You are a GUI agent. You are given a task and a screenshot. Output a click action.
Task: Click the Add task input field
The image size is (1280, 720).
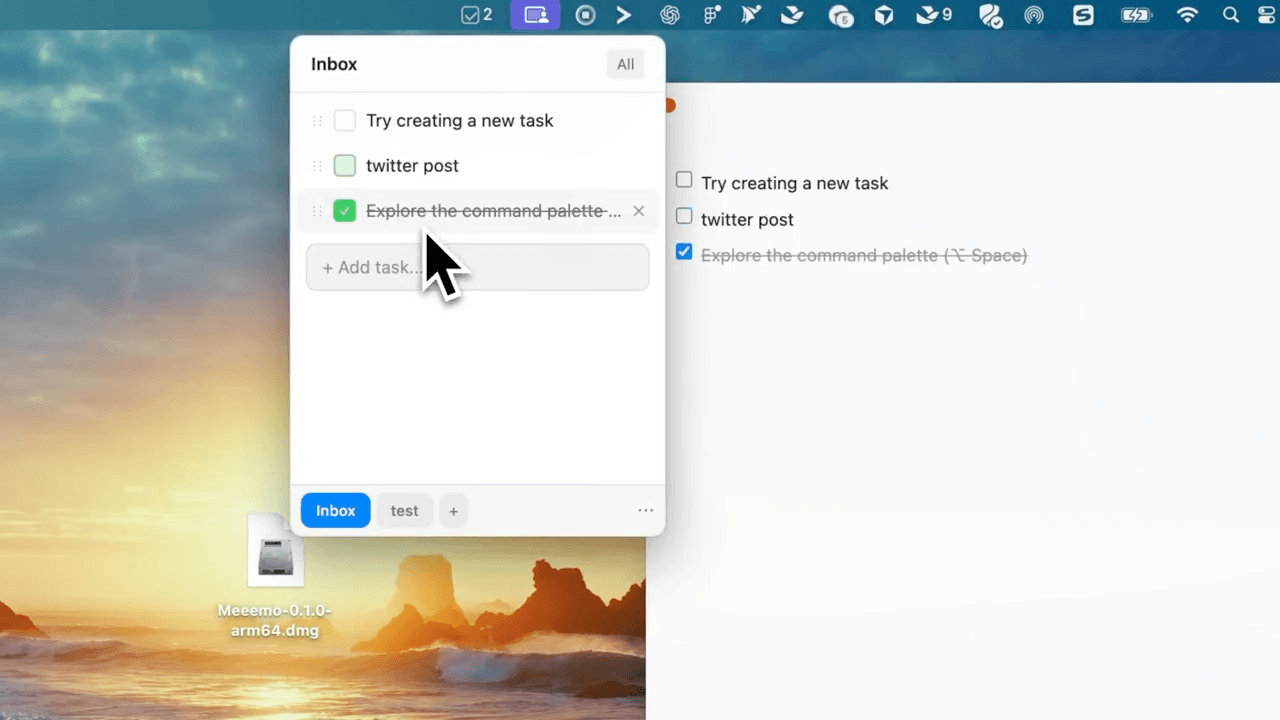point(477,267)
